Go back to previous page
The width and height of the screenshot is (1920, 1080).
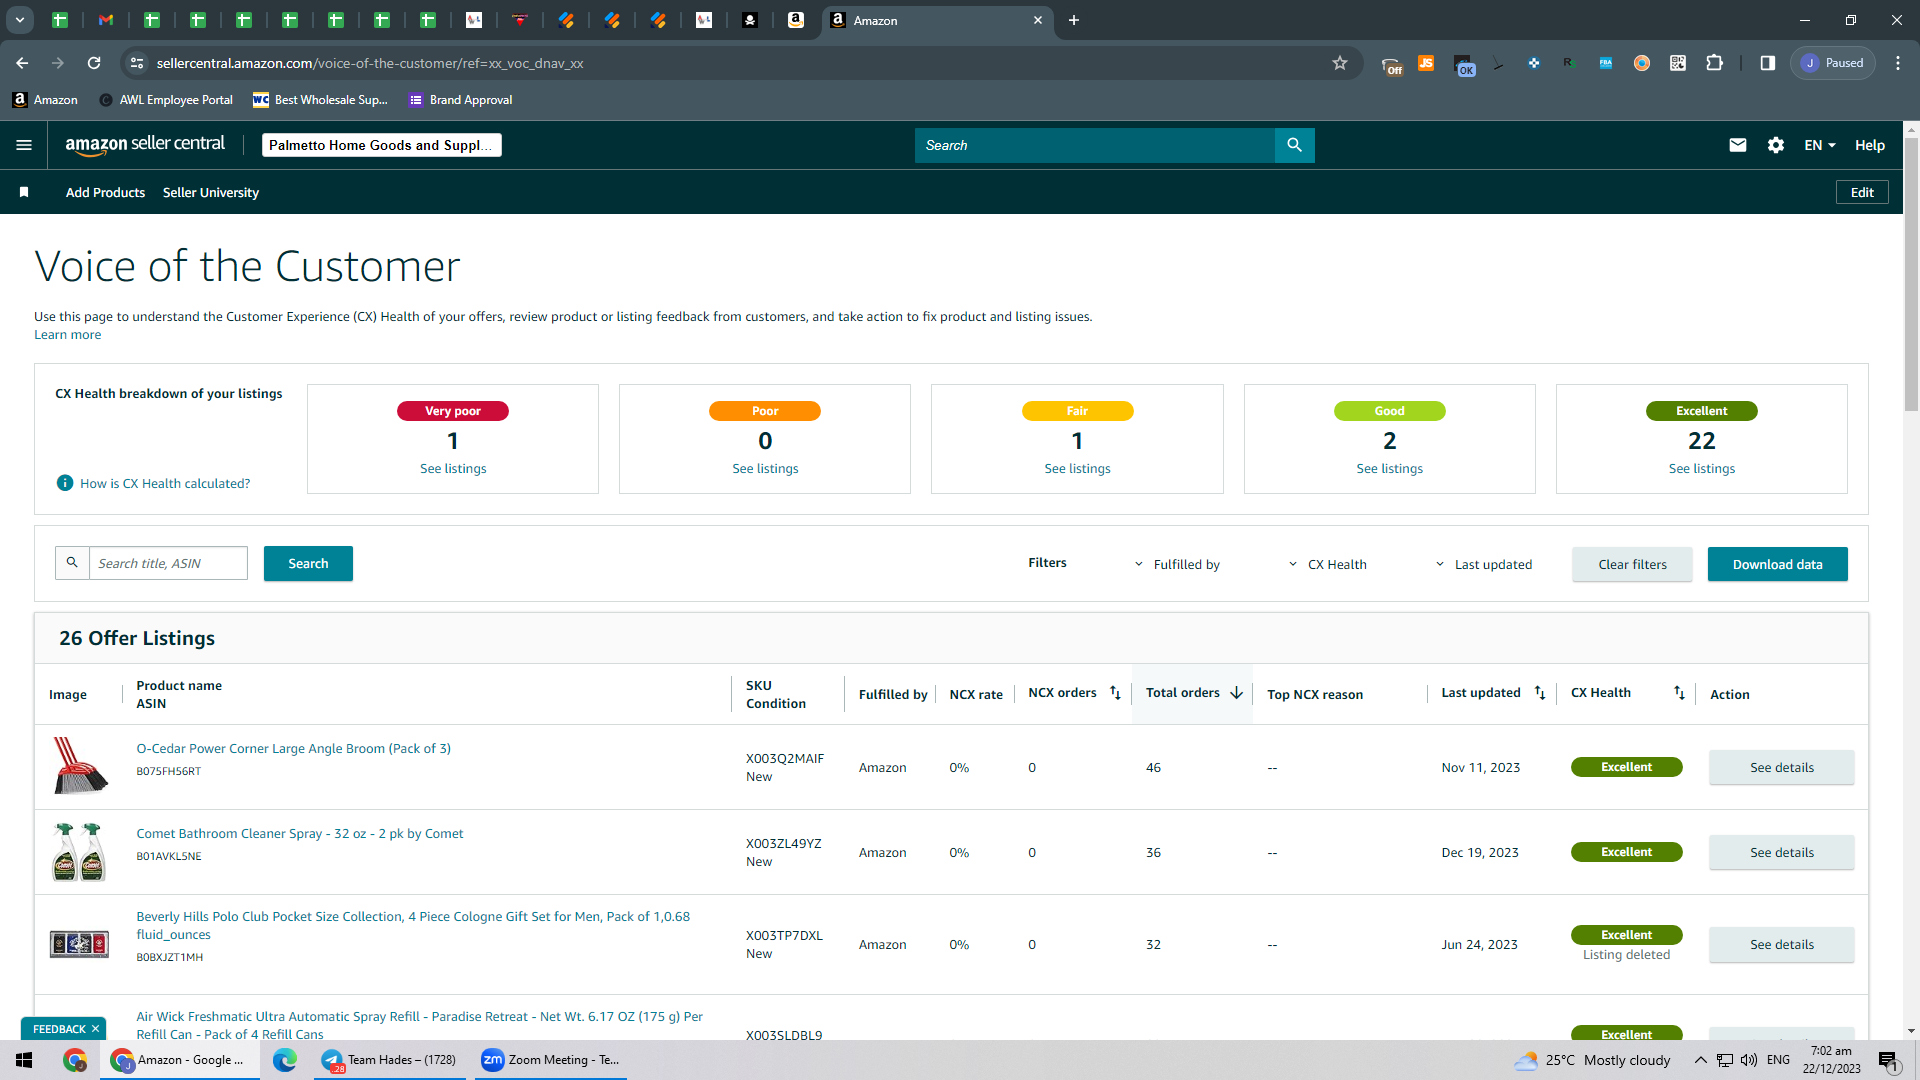pyautogui.click(x=22, y=63)
